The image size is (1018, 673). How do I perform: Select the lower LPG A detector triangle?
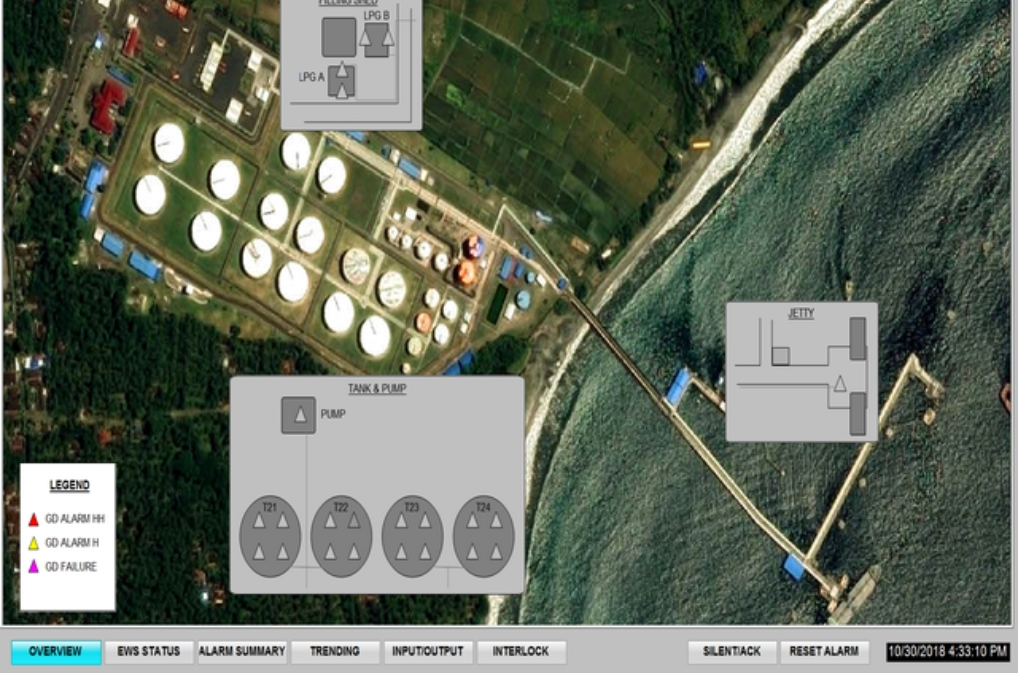click(342, 90)
